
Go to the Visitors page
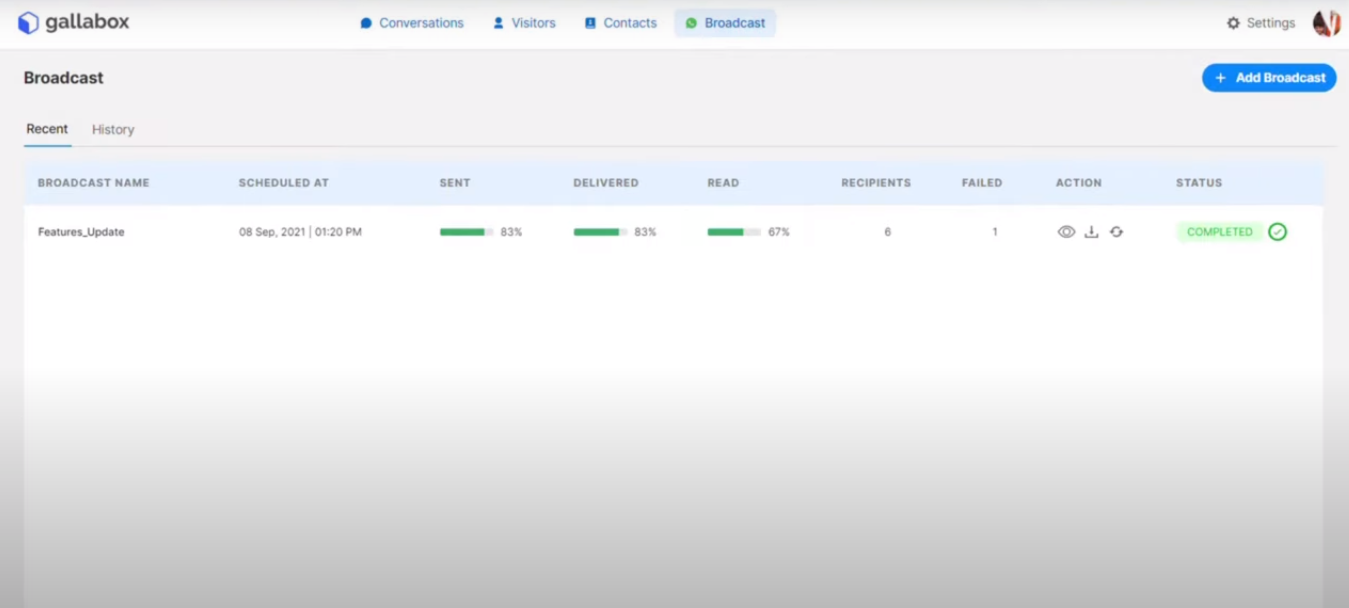[524, 23]
